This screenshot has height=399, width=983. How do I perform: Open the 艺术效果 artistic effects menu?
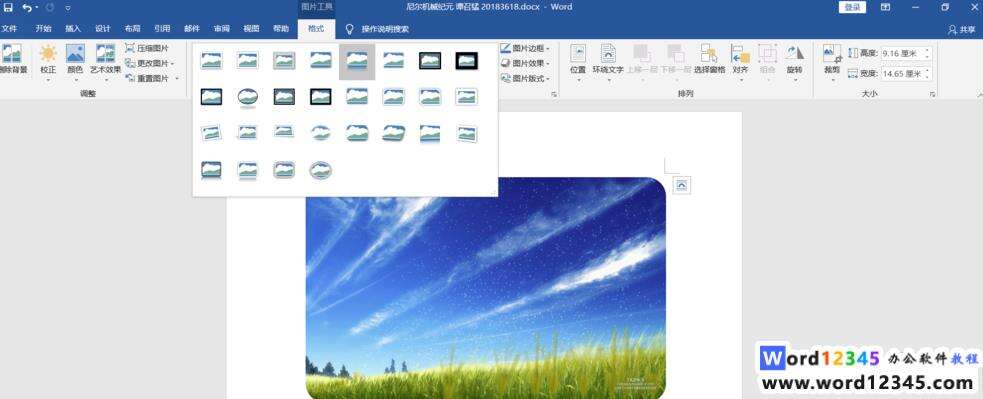pos(105,63)
